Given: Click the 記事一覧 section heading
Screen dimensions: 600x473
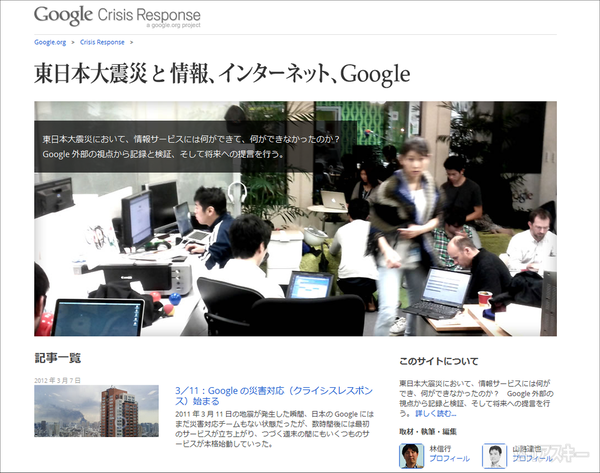Looking at the screenshot, I should pyautogui.click(x=57, y=358).
